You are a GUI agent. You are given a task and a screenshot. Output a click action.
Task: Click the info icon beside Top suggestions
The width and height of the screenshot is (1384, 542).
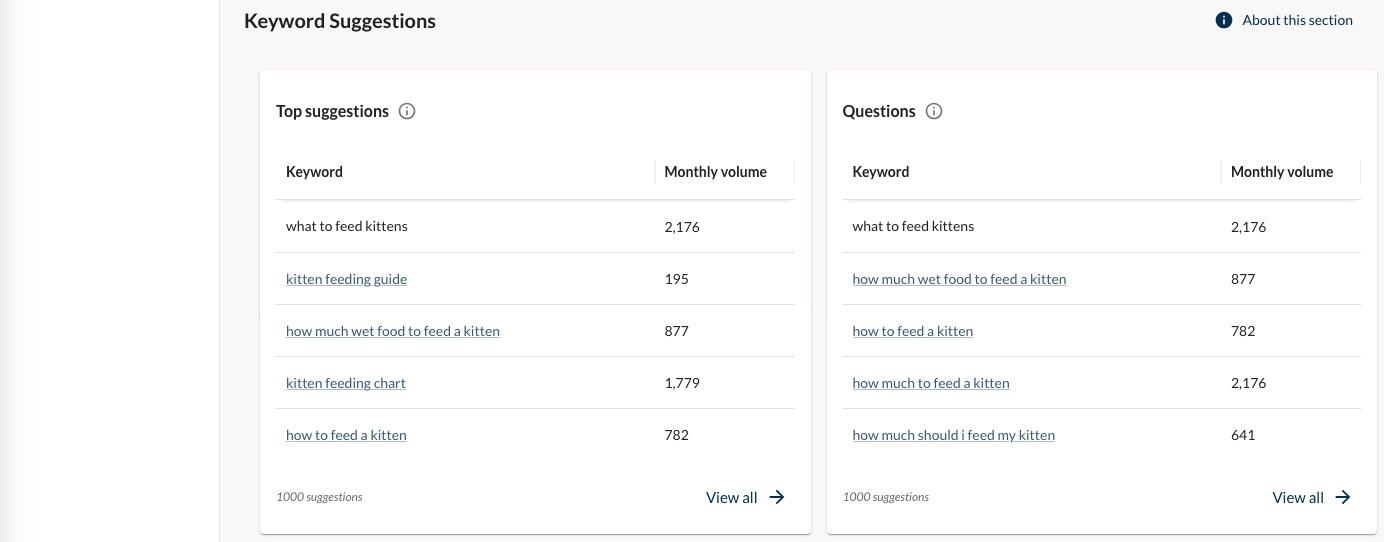pyautogui.click(x=407, y=111)
